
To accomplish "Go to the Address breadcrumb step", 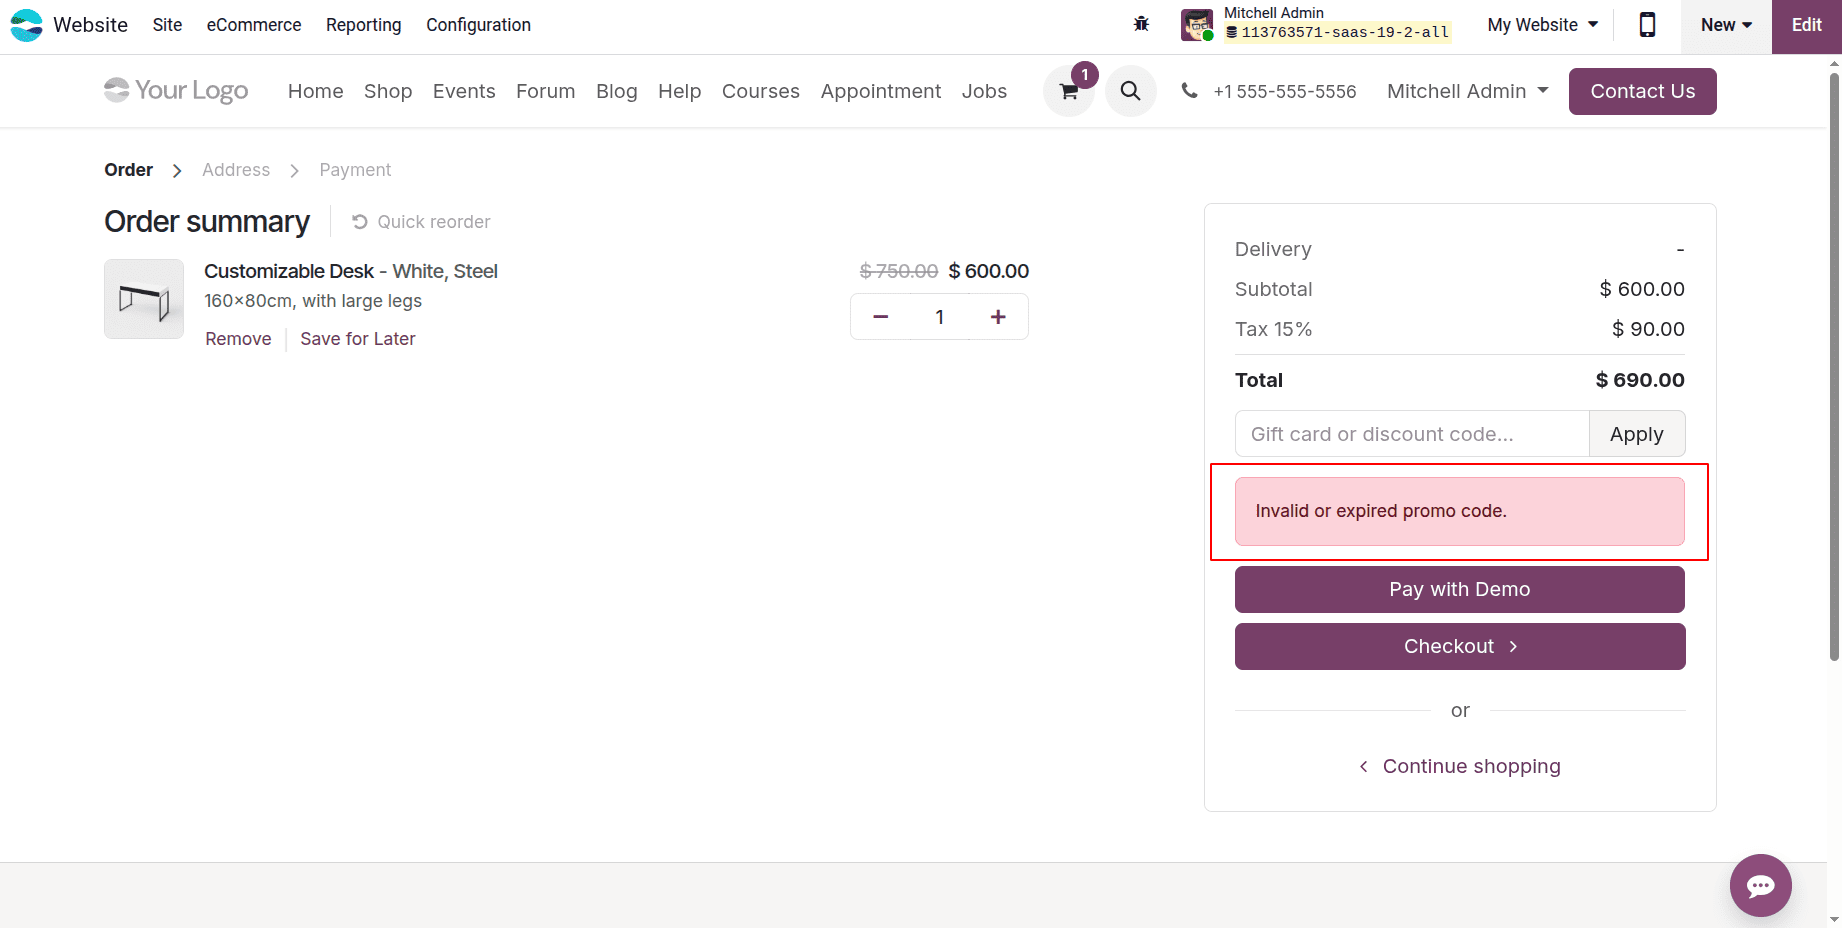I will 236,170.
